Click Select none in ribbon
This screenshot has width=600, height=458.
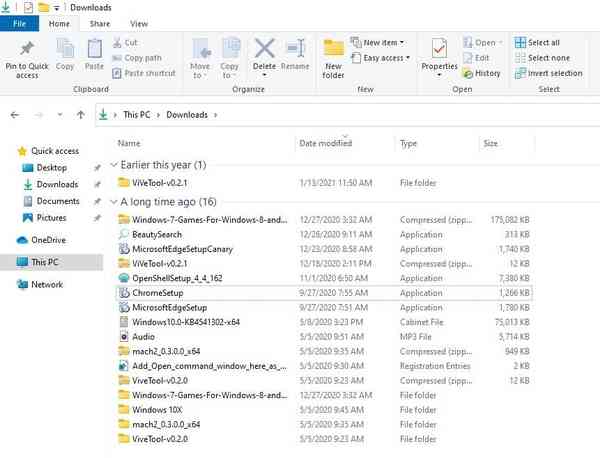point(543,58)
